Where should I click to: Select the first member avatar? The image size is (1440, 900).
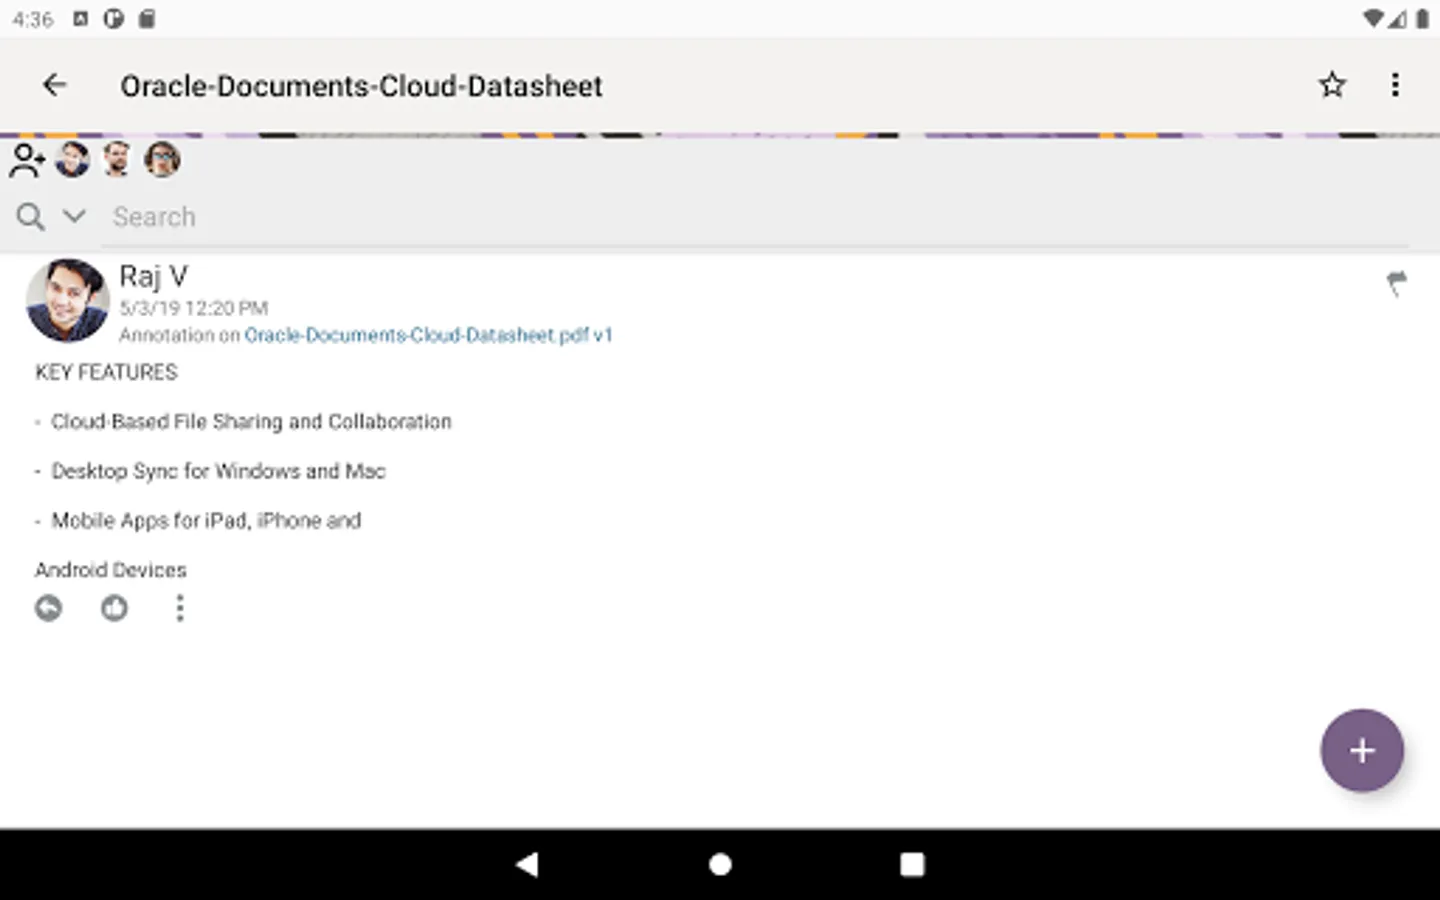72,159
